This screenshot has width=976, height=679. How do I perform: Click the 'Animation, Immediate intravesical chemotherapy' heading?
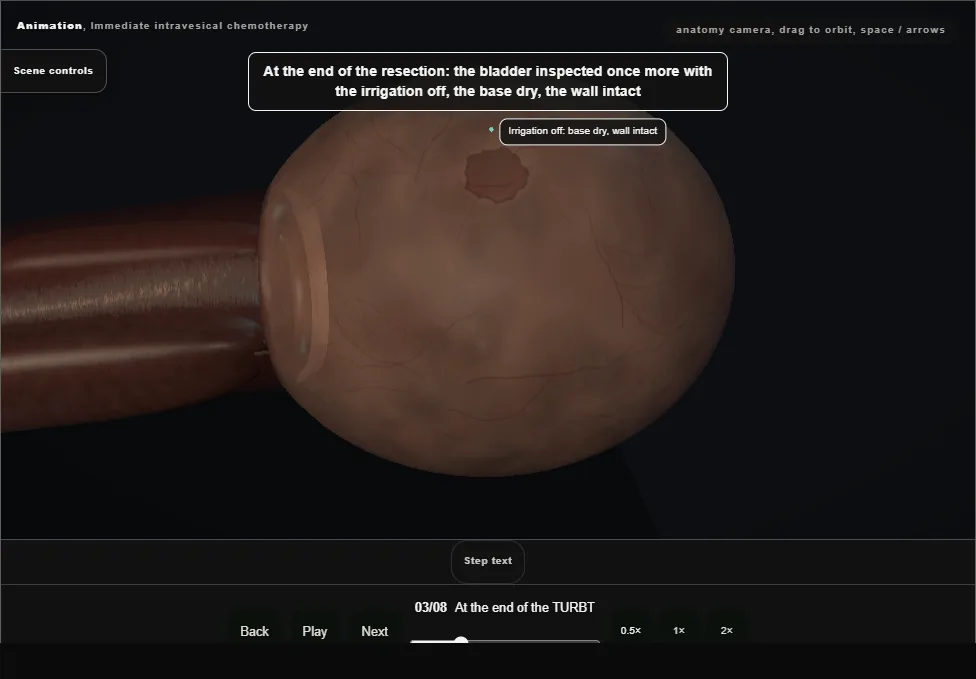(x=162, y=26)
